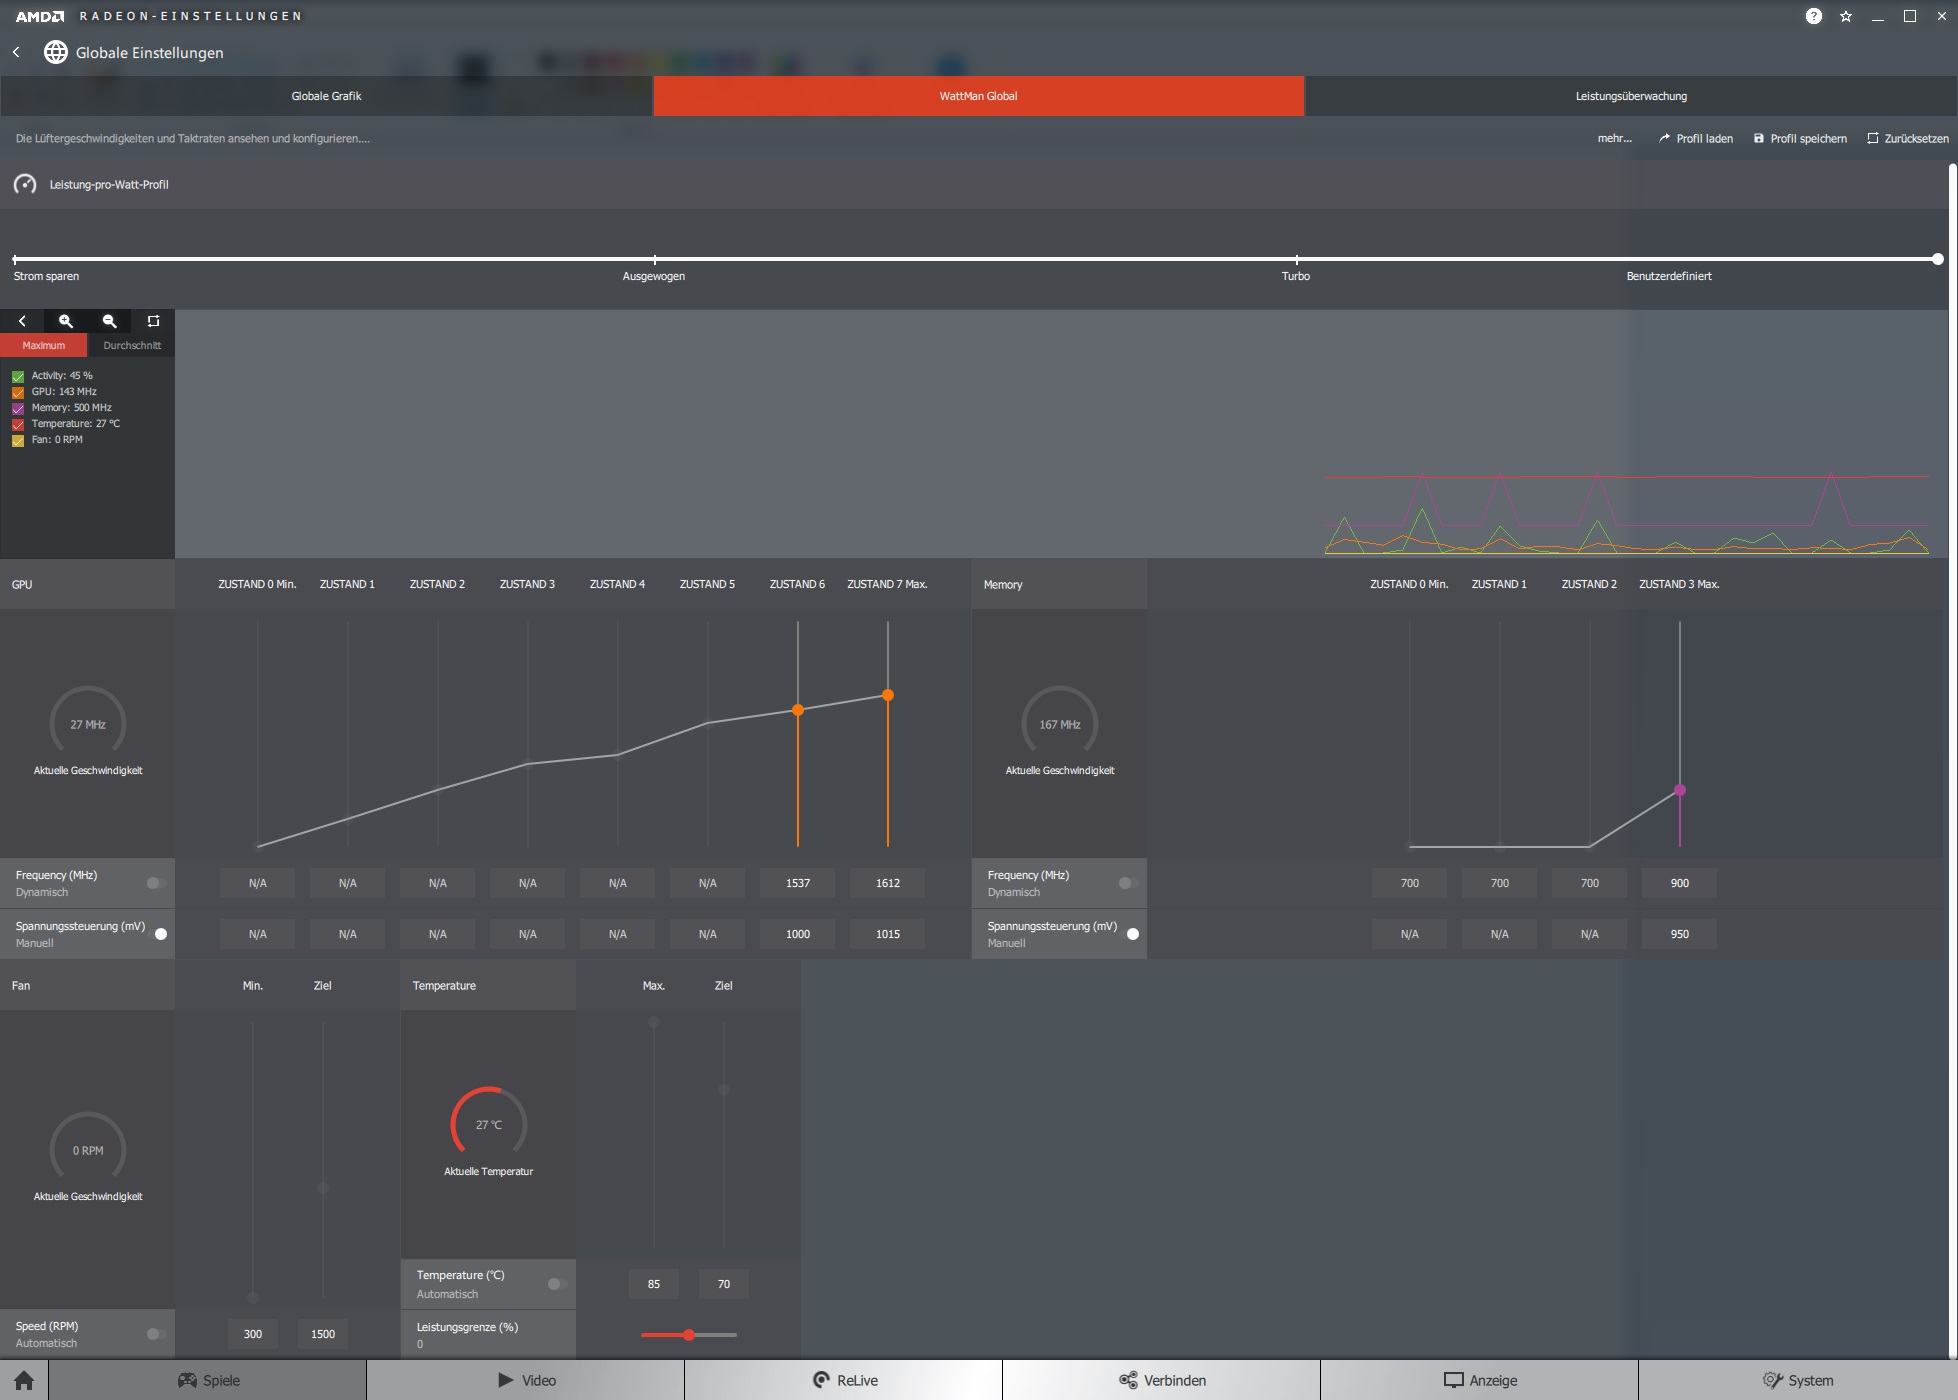Click the vertical page scrollbar
Screen dimensions: 1958x1400
[x=1953, y=760]
